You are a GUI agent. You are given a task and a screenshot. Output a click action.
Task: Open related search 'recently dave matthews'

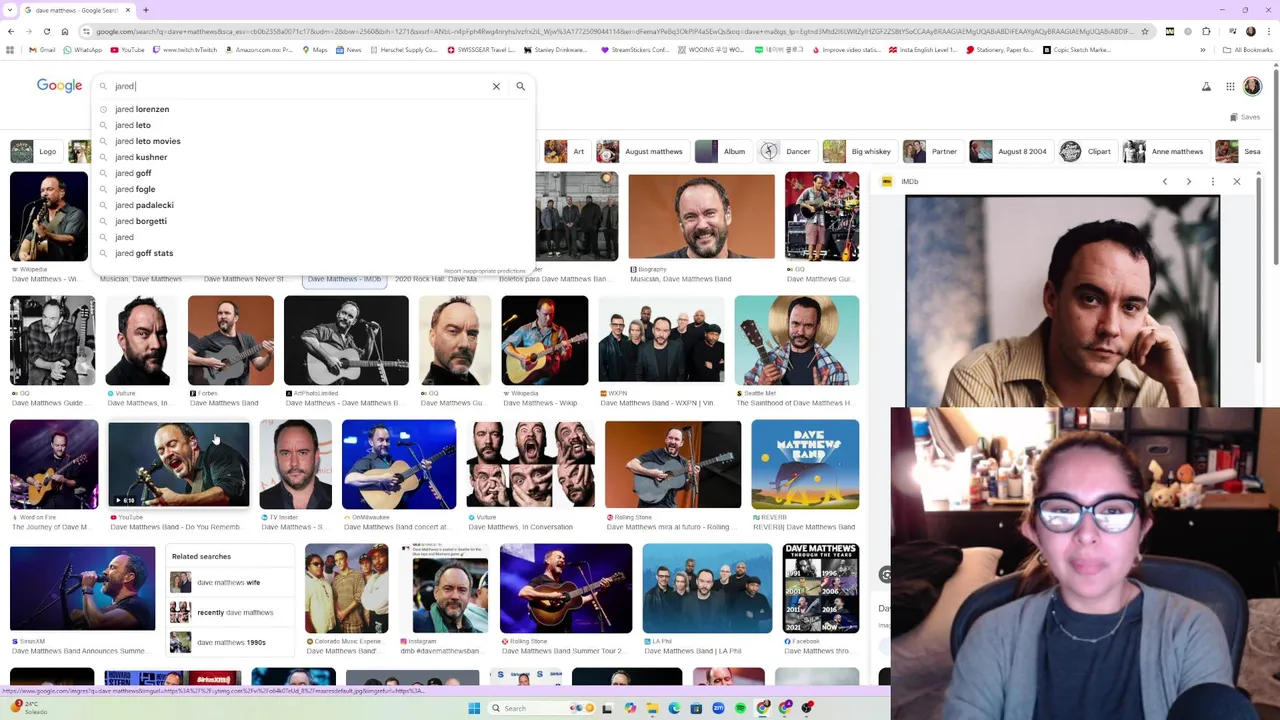tap(230, 612)
